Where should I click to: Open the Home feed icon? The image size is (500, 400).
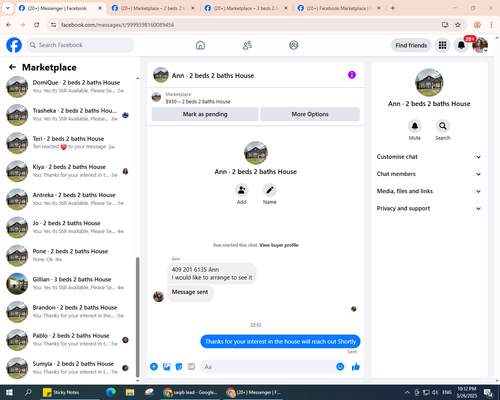200,45
